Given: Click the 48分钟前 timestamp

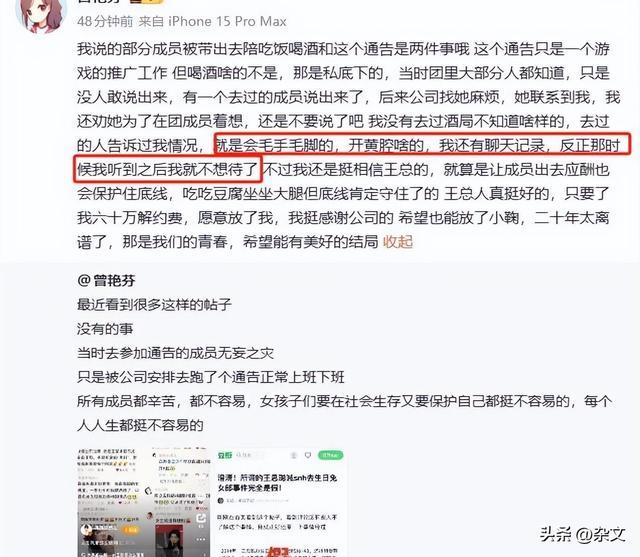Looking at the screenshot, I should pos(105,21).
